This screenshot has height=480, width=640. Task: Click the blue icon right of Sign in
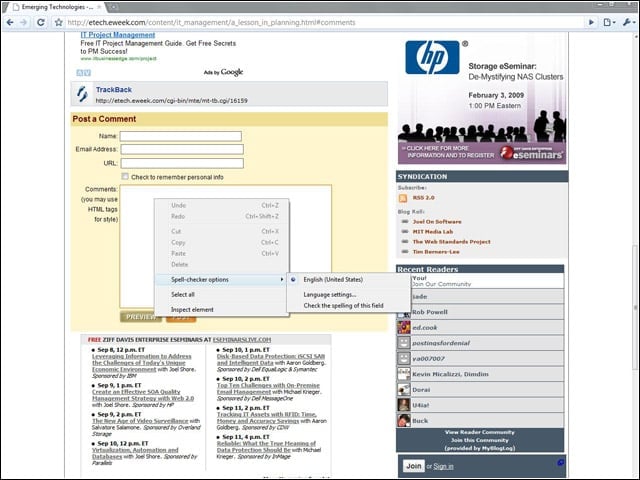point(560,462)
